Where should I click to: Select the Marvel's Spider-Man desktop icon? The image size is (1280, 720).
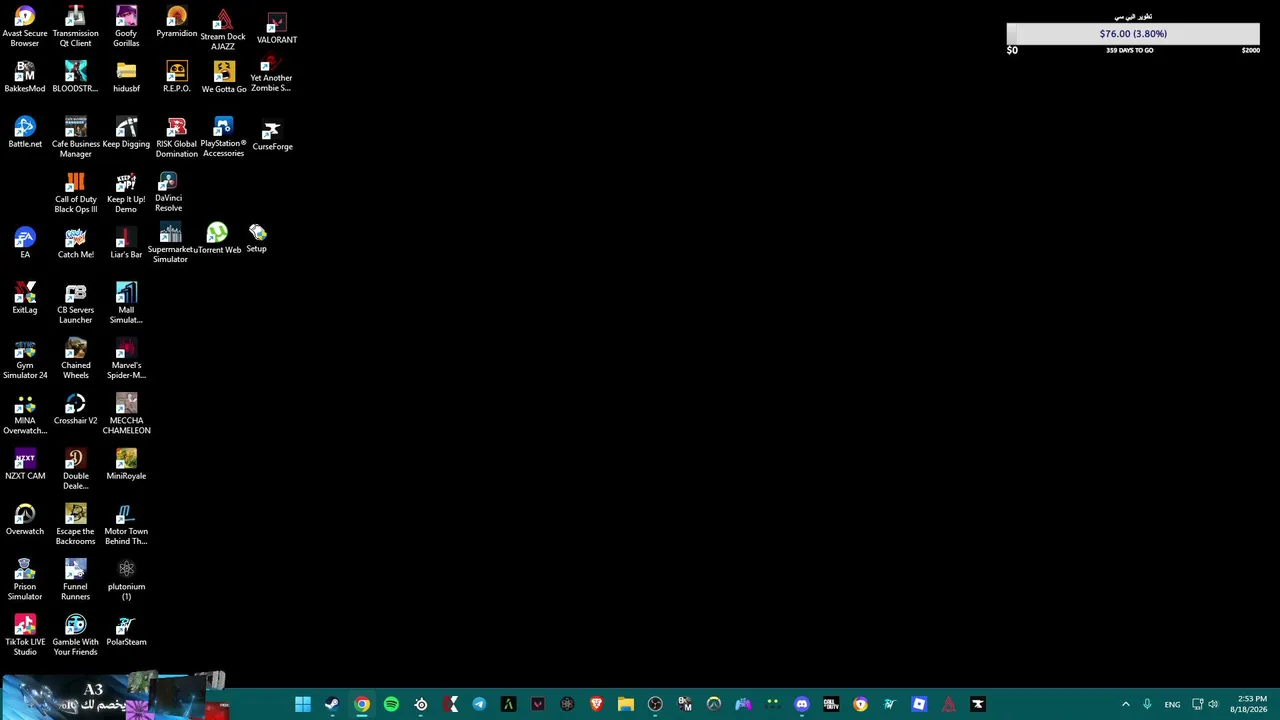[x=126, y=358]
